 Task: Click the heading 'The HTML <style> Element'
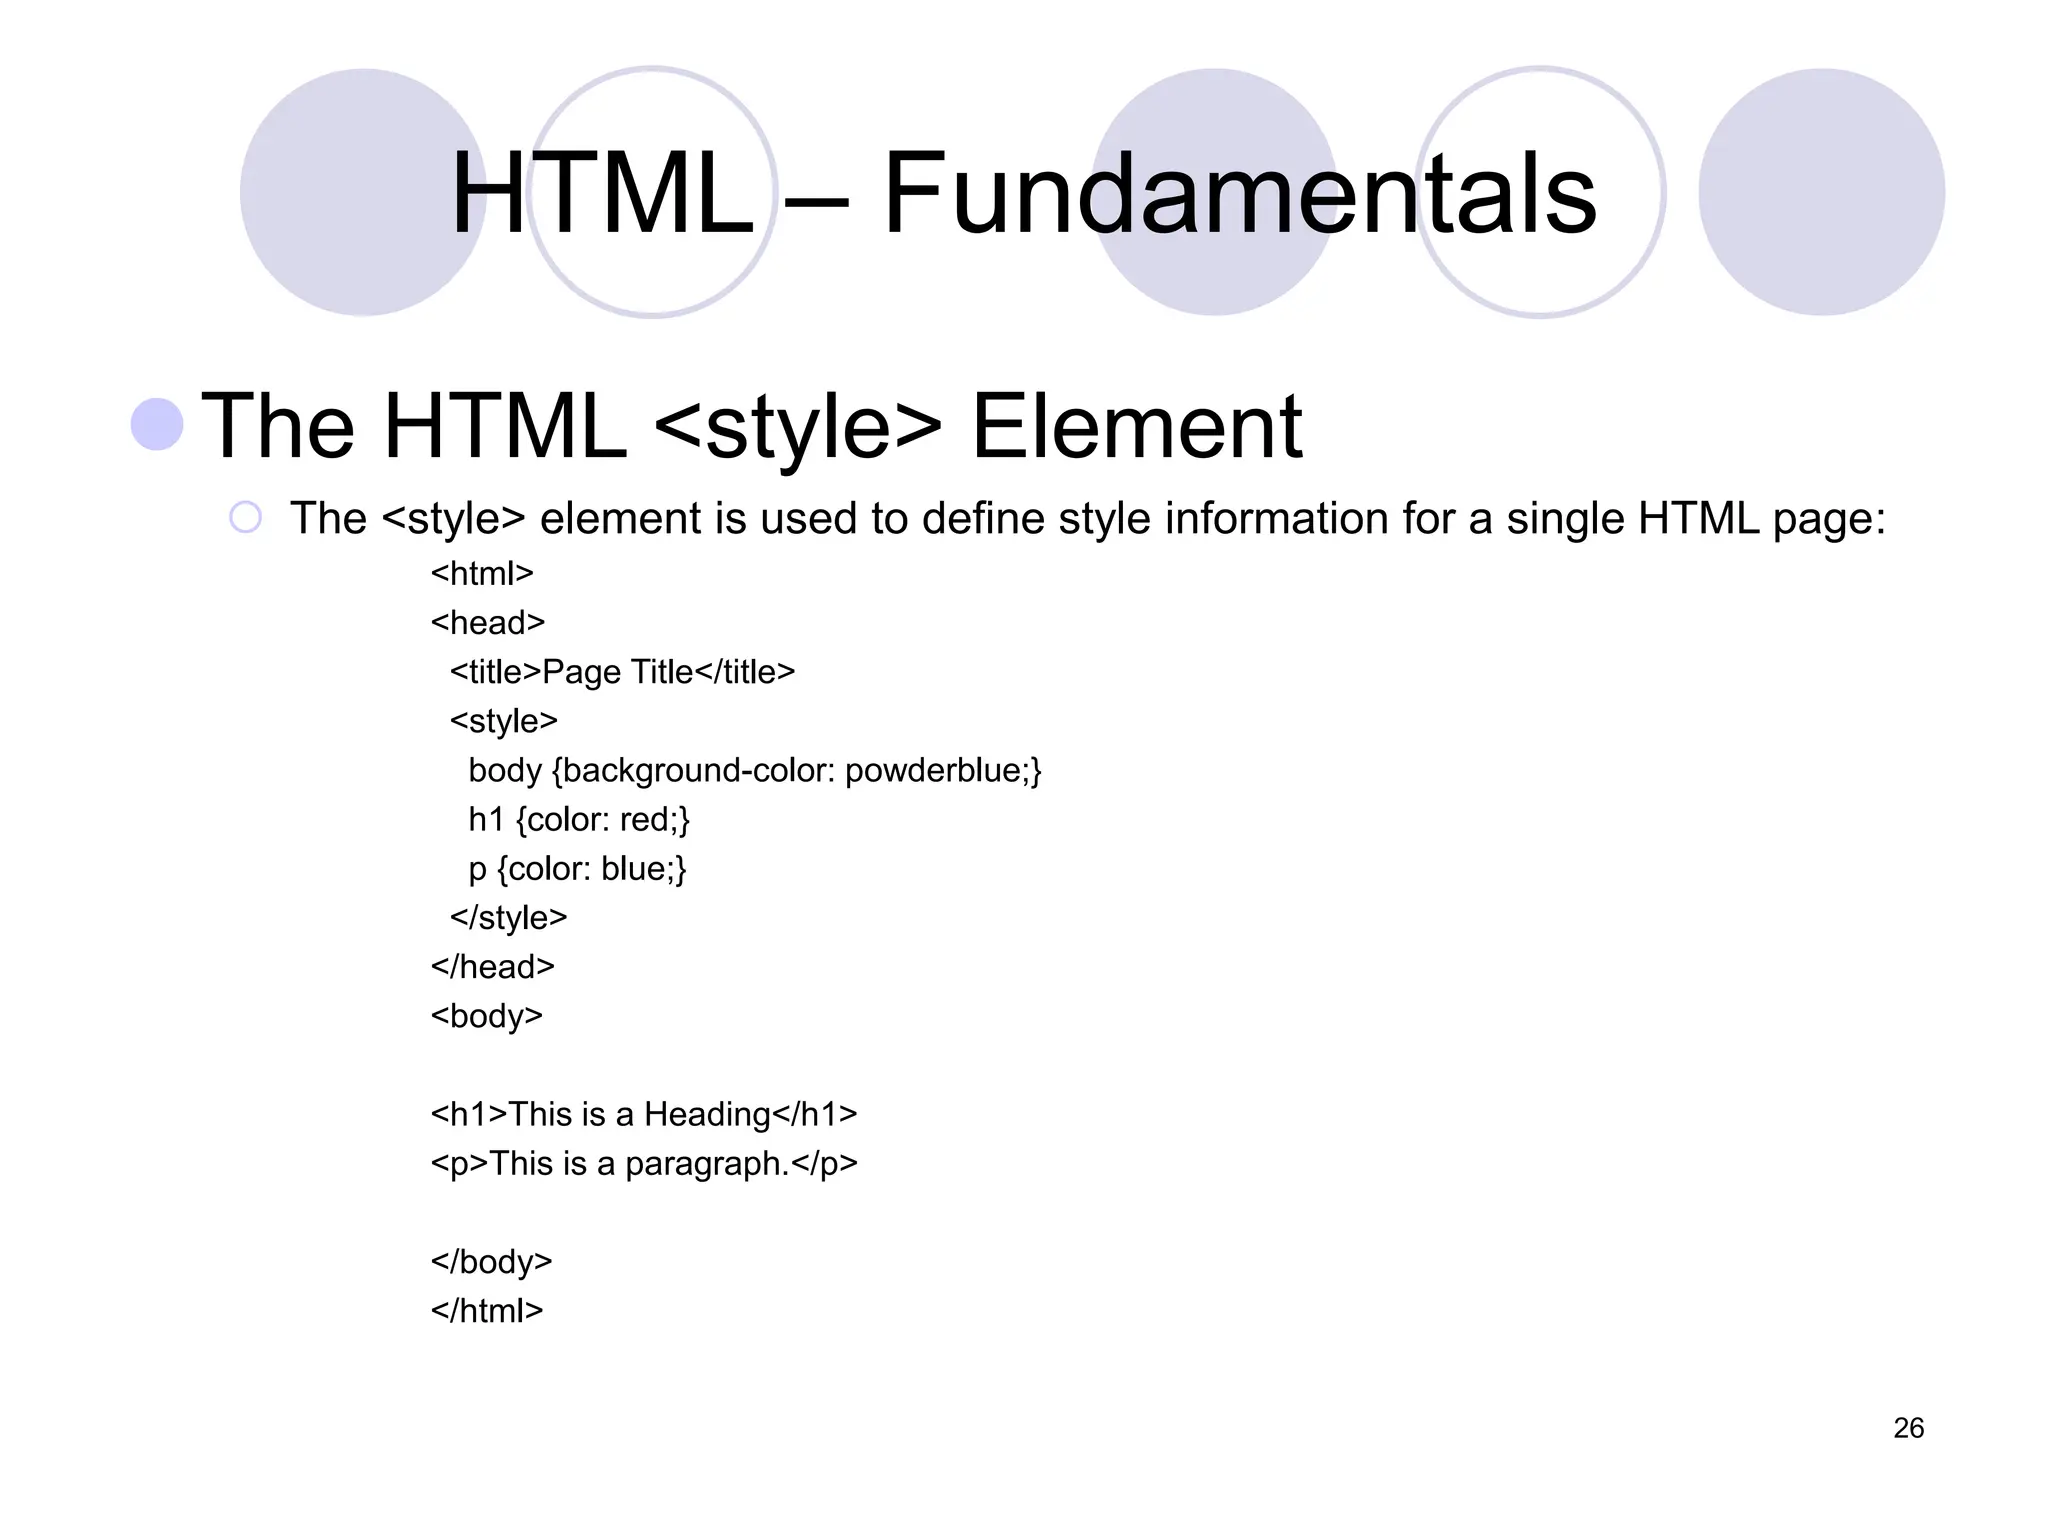(752, 427)
